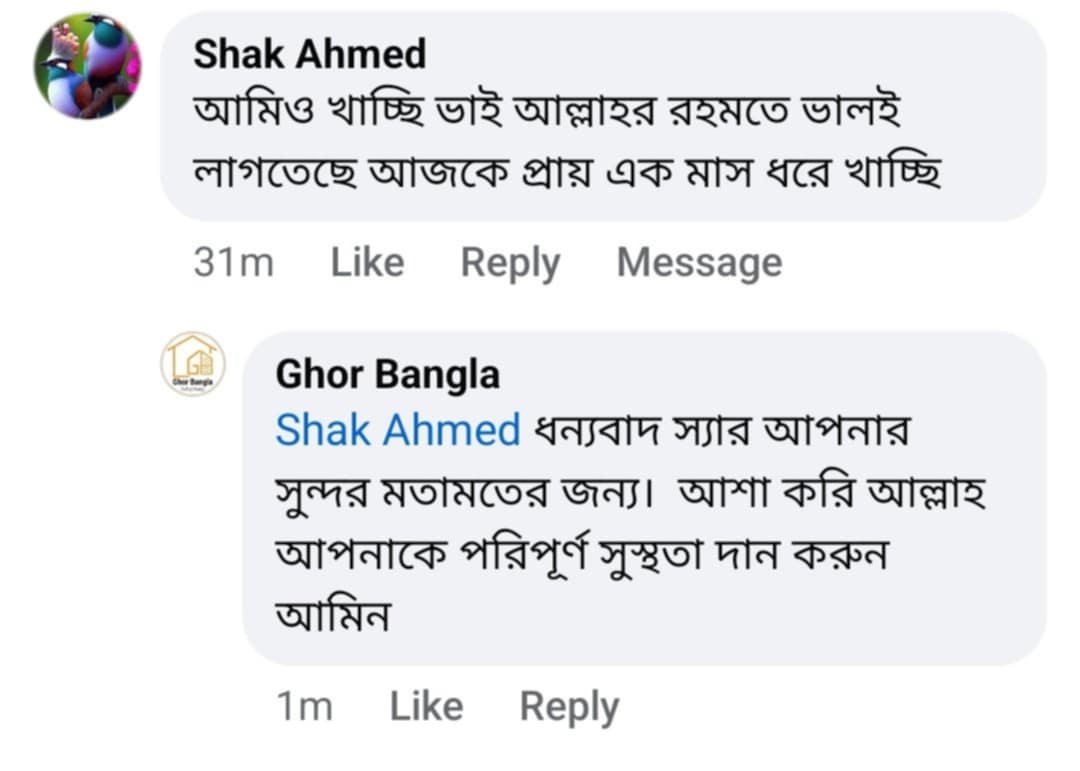Click the blue Shak Ahmed mention in the reply
1080x771 pixels.
[x=397, y=430]
